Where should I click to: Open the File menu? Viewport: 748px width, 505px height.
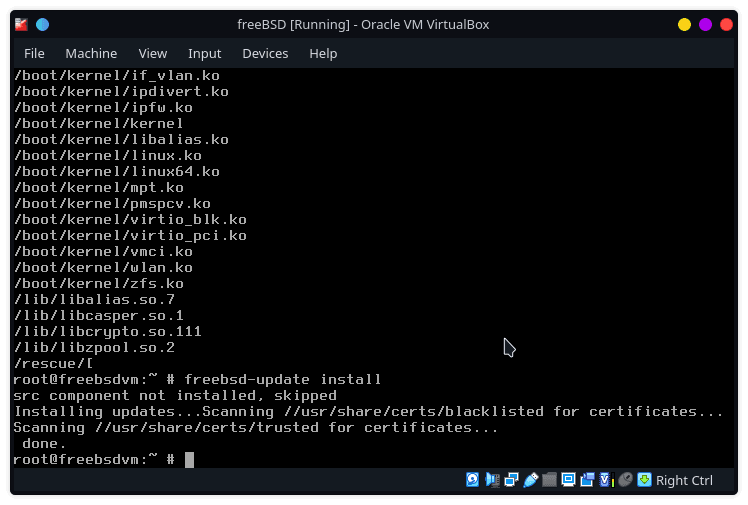point(34,53)
